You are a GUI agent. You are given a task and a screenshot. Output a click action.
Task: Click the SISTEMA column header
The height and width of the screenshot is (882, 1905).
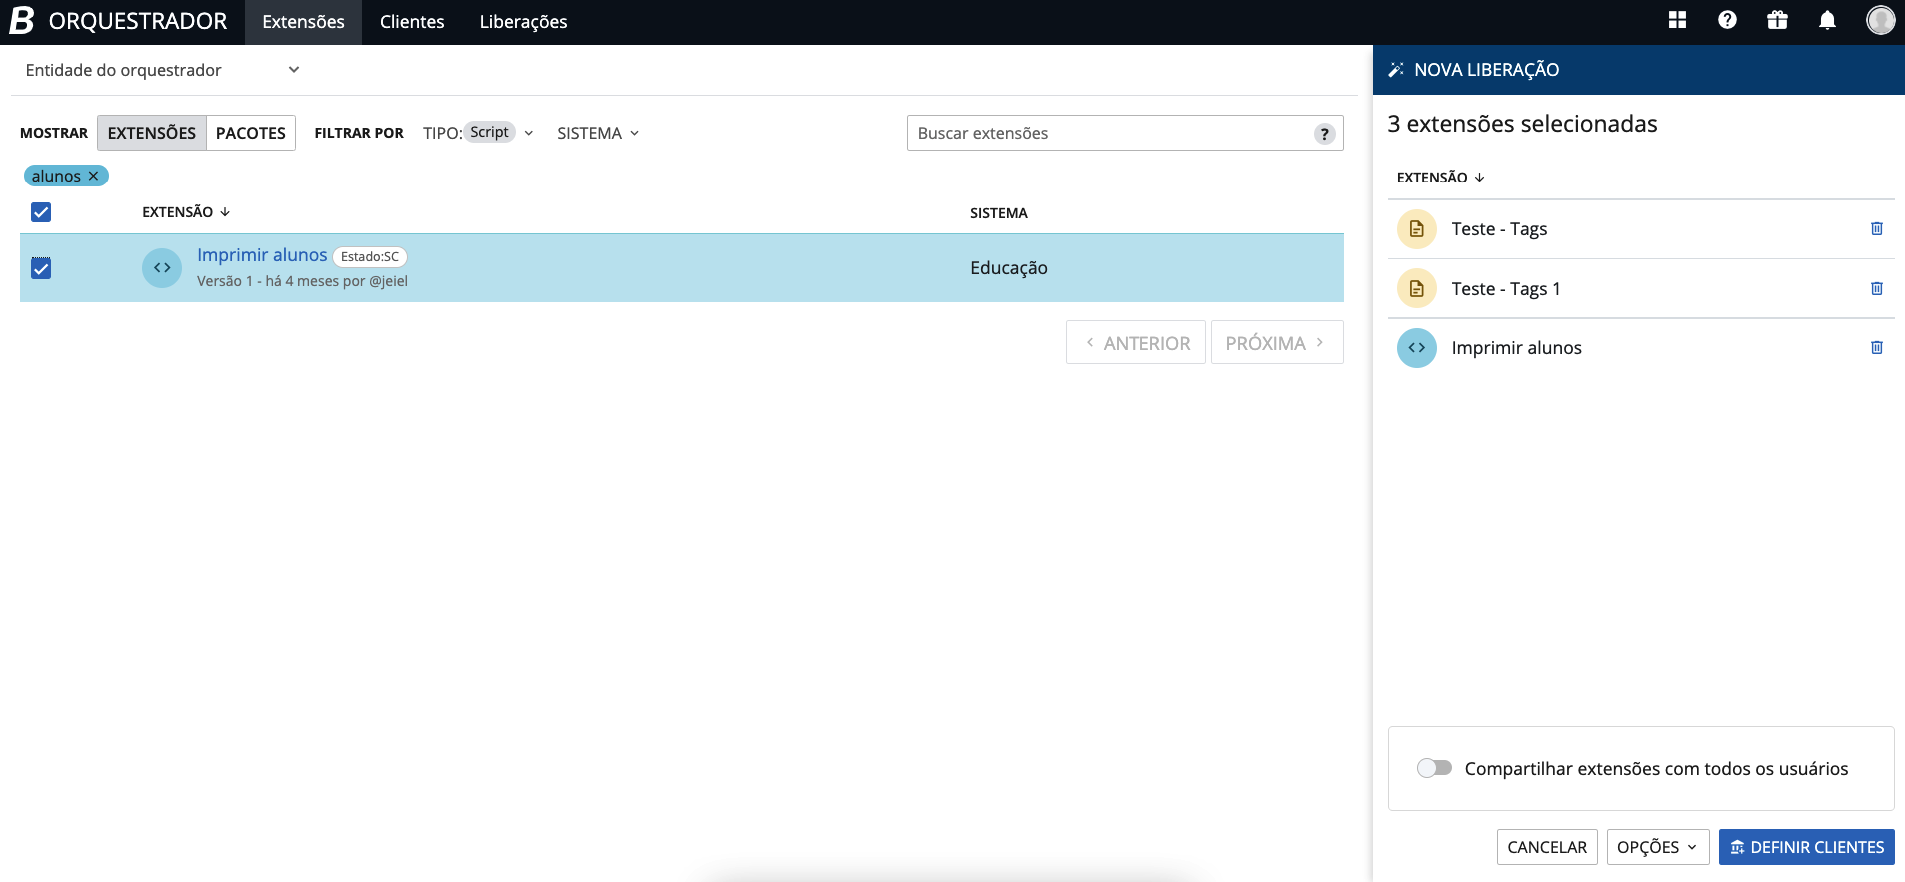pos(998,213)
